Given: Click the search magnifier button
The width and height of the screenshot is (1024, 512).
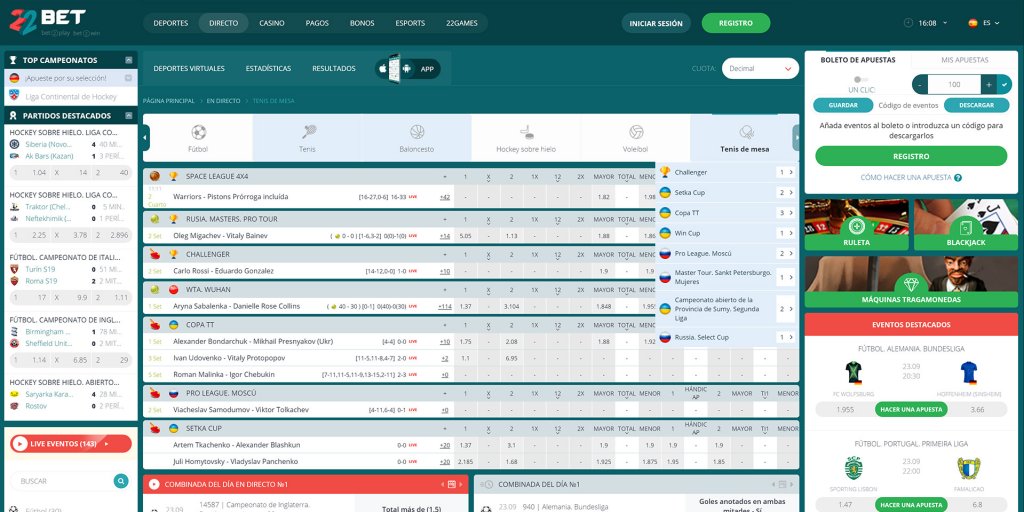Looking at the screenshot, I should pyautogui.click(x=121, y=481).
